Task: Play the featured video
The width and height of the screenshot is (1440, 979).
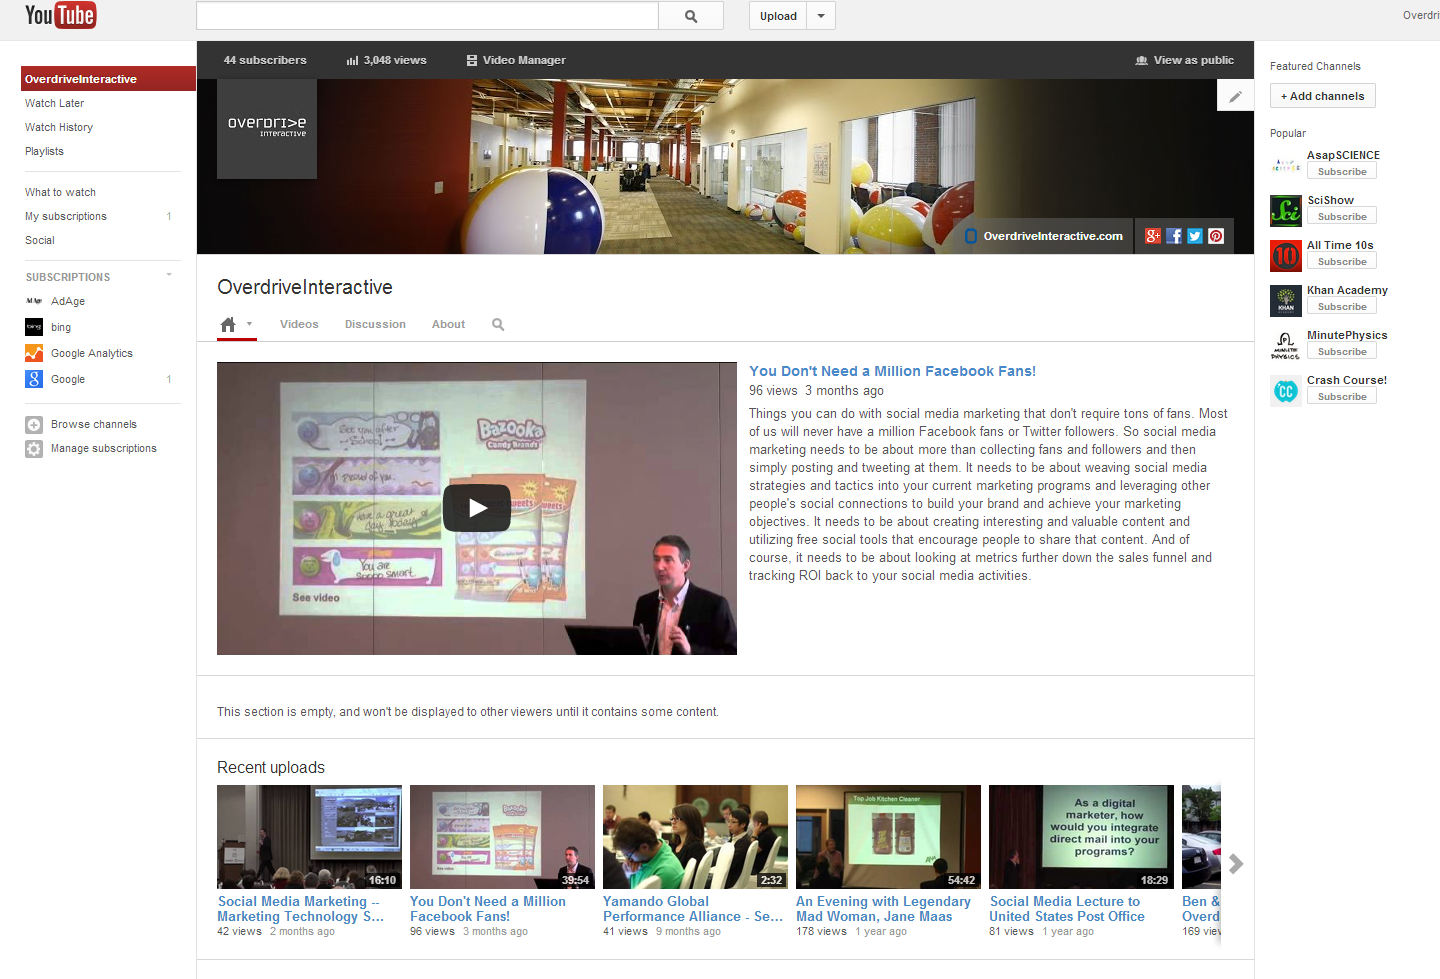Action: (x=477, y=508)
